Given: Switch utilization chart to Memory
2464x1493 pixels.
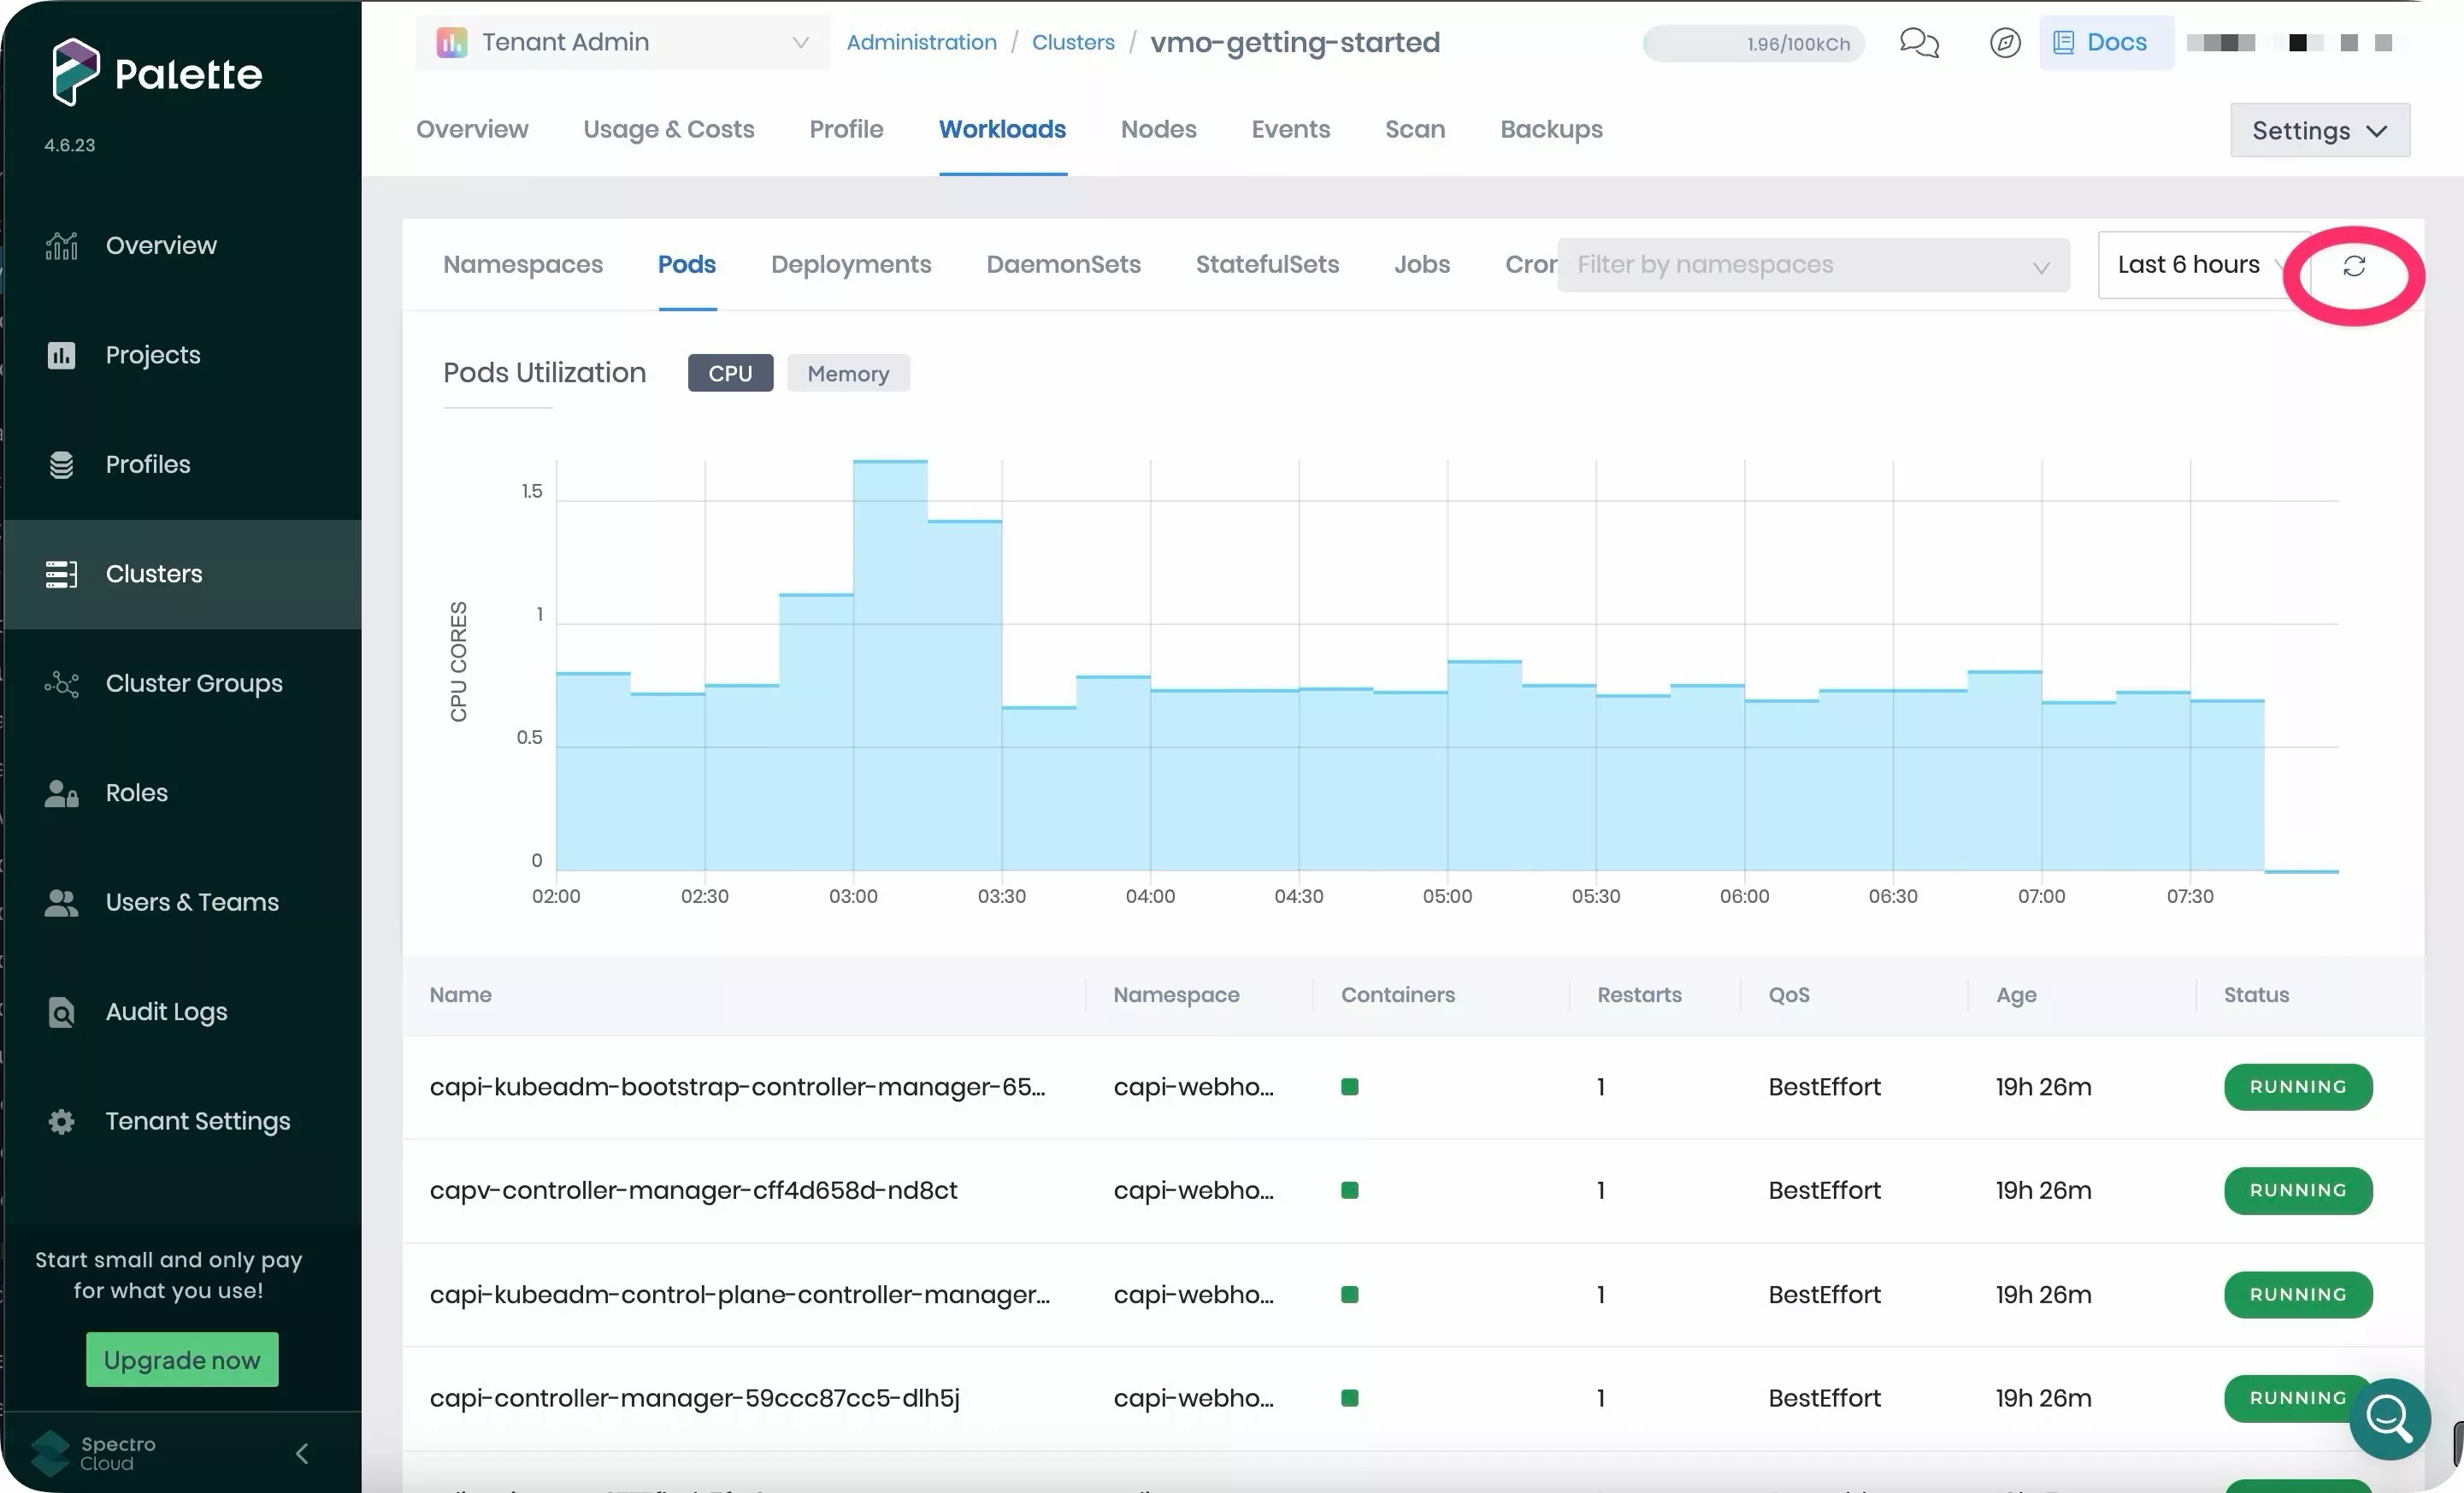Looking at the screenshot, I should pos(847,373).
